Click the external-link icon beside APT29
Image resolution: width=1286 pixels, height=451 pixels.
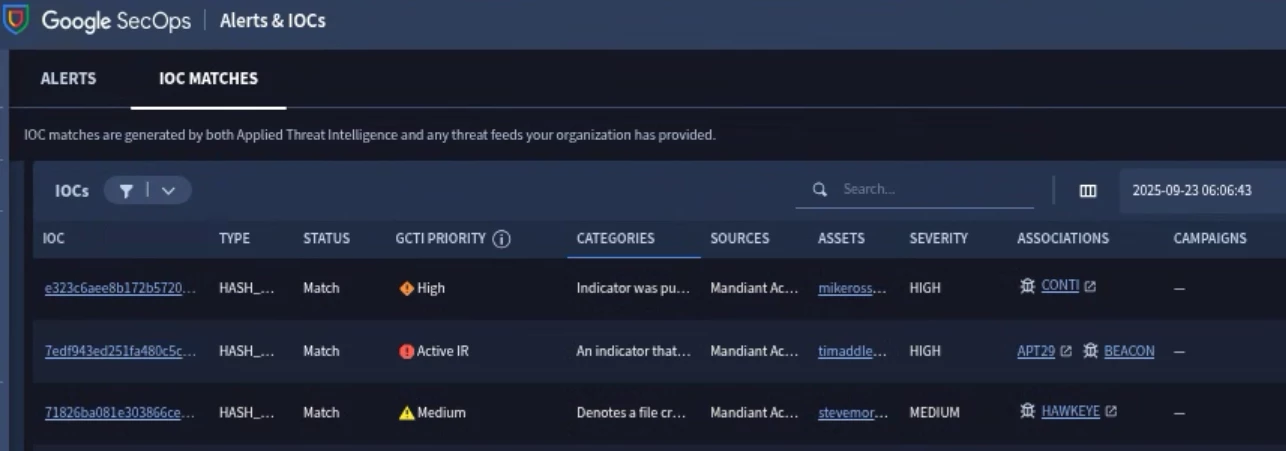click(1066, 351)
